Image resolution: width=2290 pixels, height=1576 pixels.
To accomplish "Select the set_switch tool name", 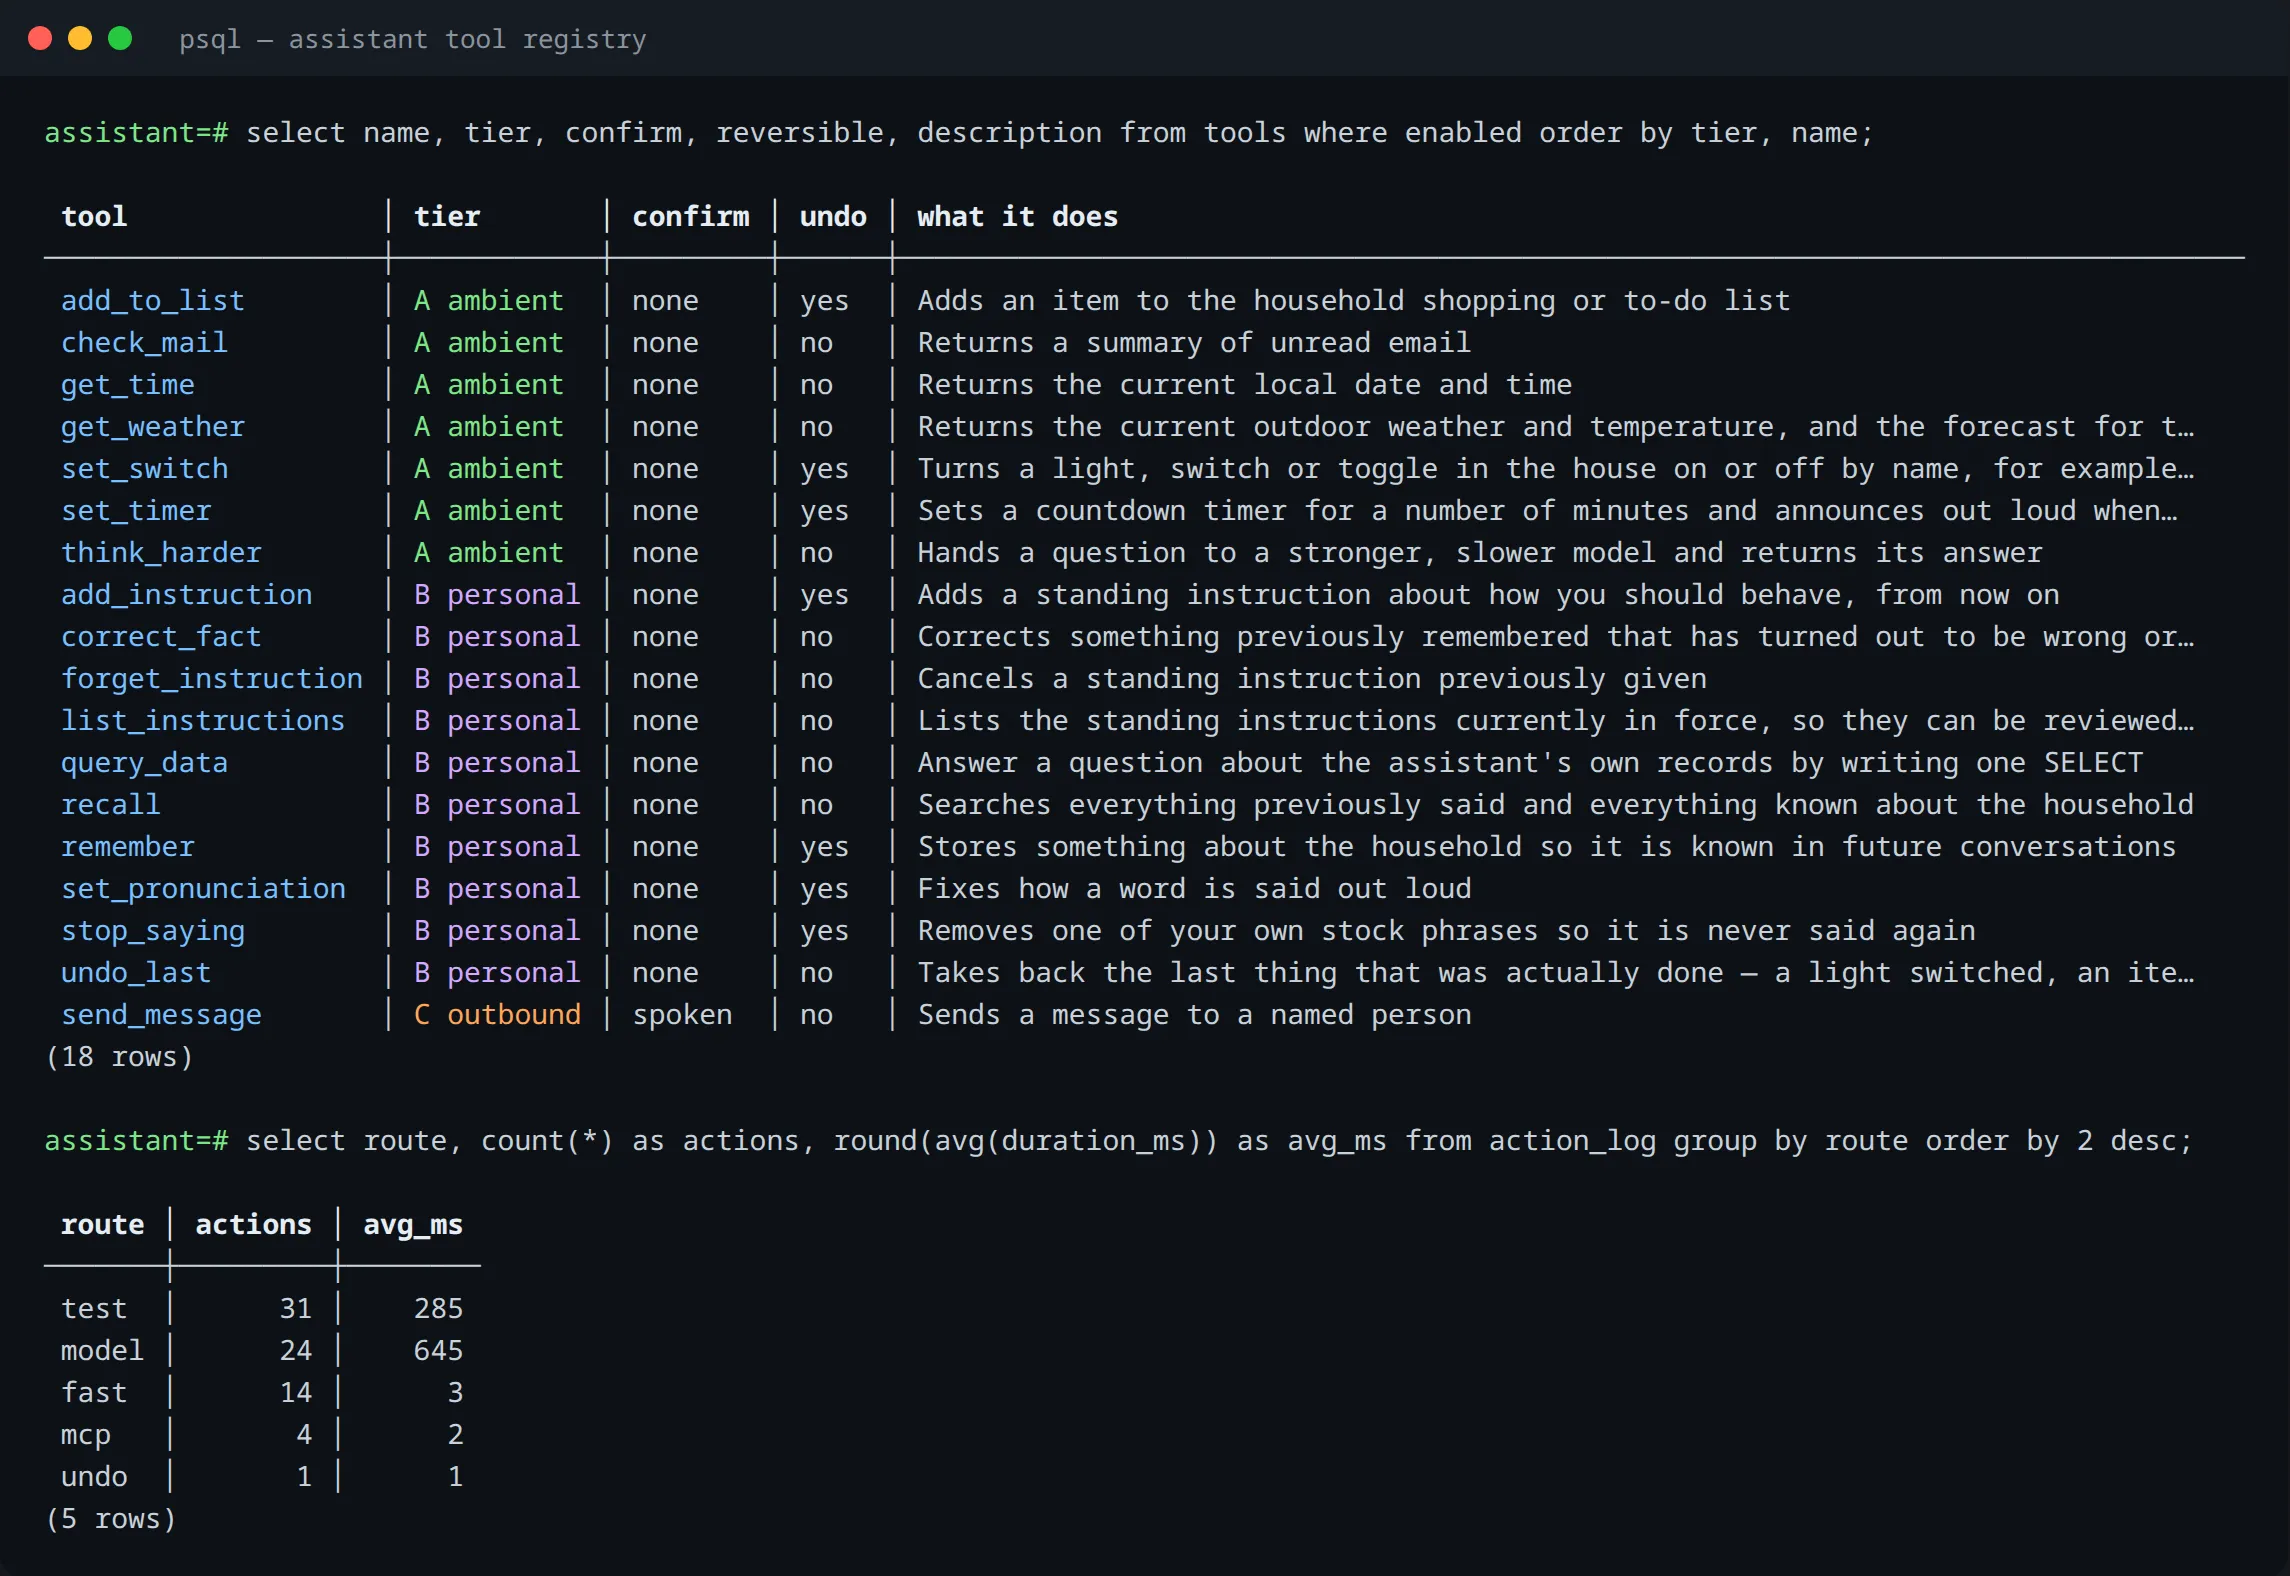I will point(144,469).
